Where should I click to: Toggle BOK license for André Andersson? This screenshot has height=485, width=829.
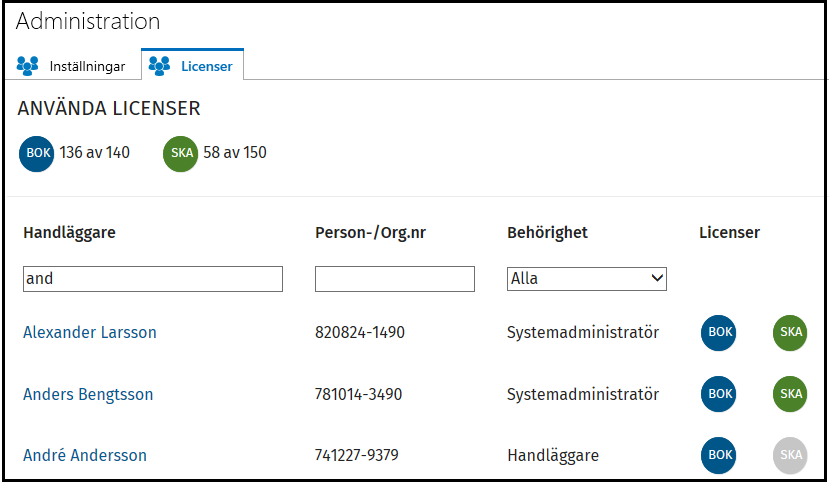coord(719,455)
